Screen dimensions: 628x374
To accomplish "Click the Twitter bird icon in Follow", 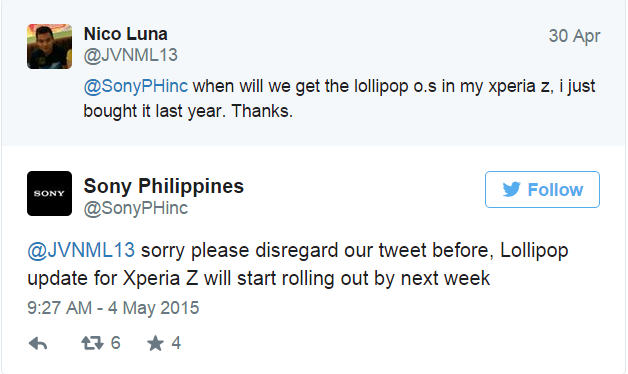I will click(511, 189).
